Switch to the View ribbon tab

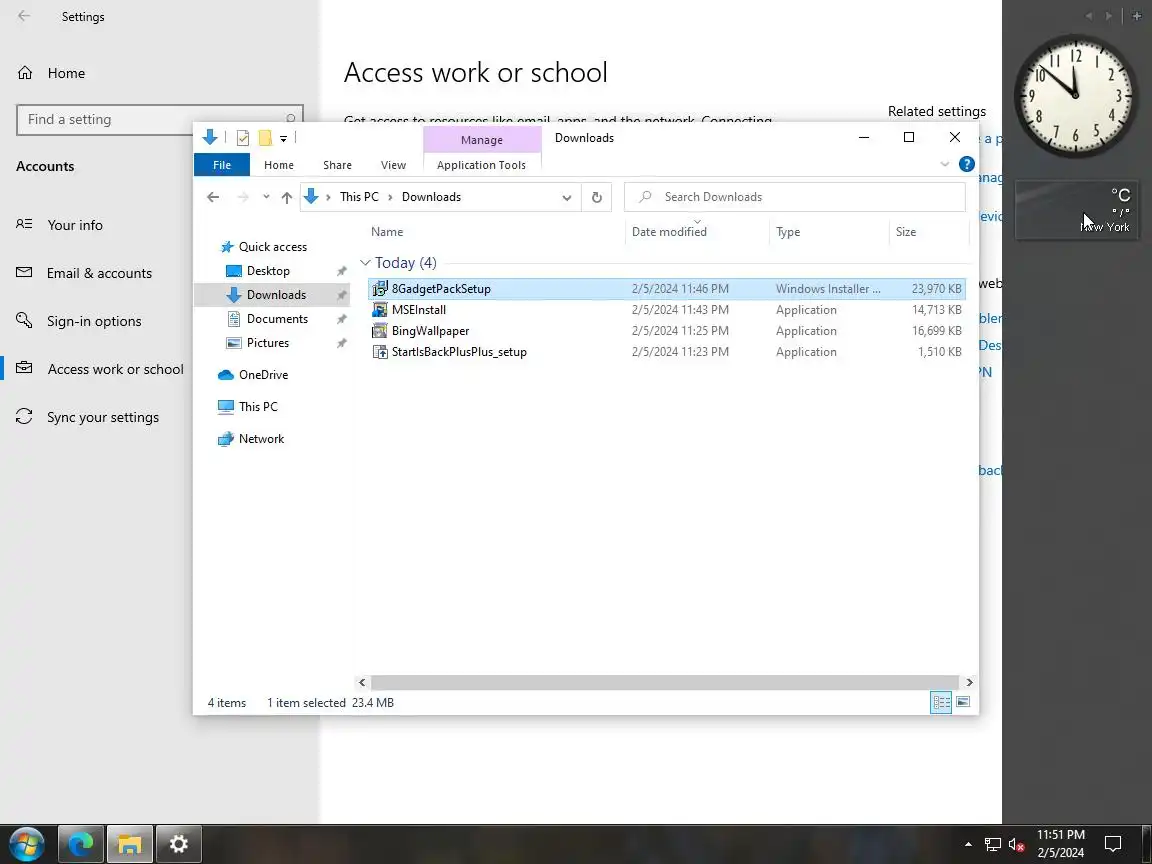(x=393, y=165)
